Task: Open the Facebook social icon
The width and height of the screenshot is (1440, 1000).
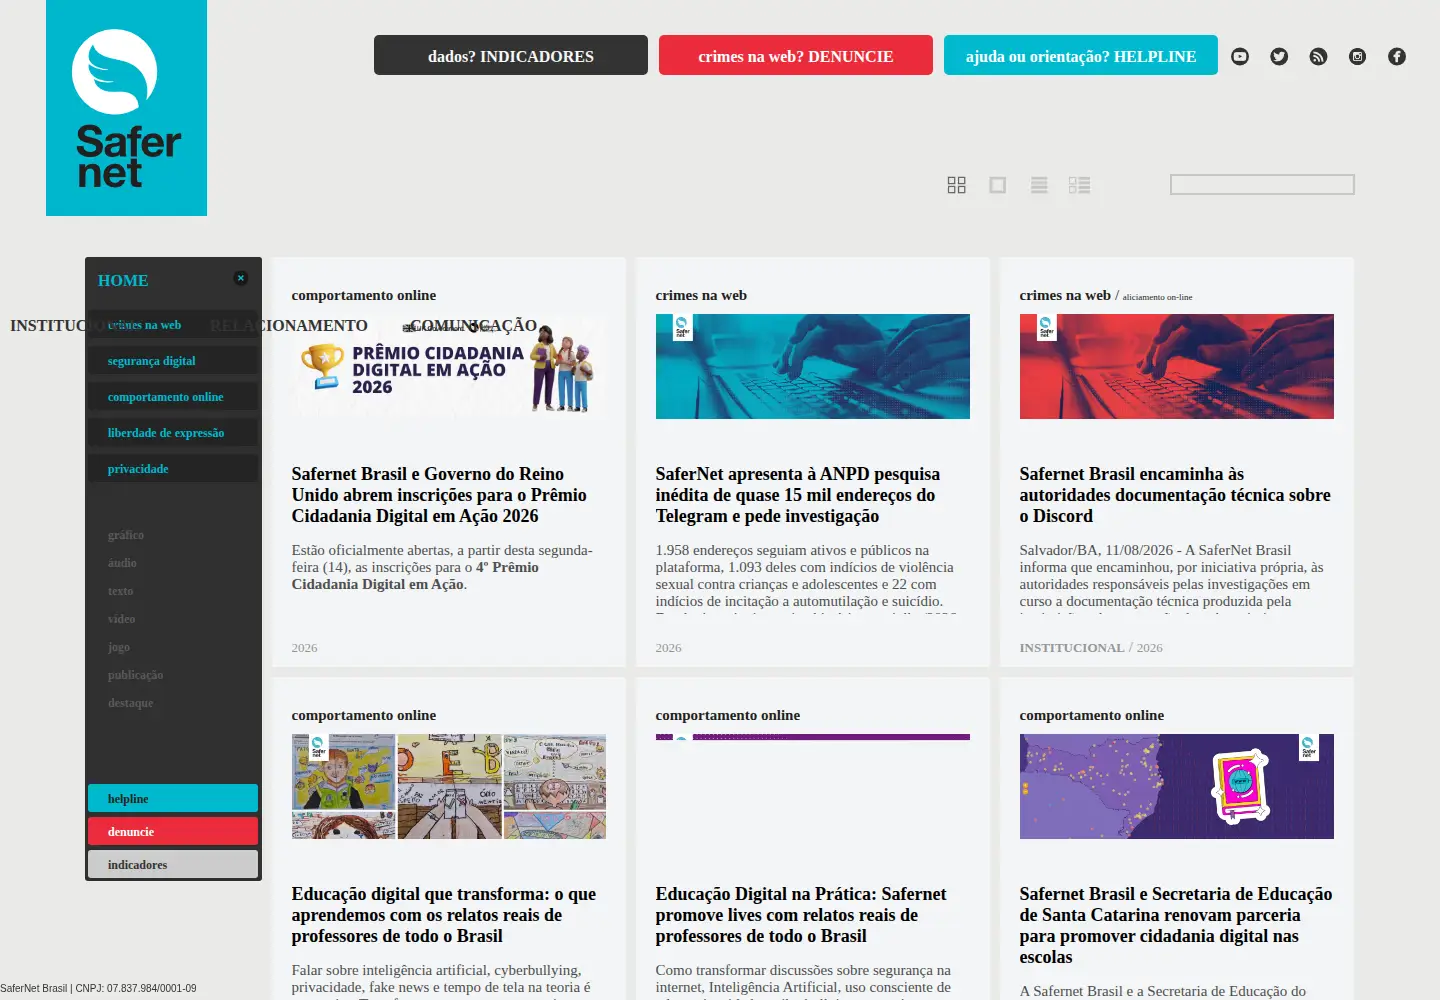Action: tap(1397, 57)
